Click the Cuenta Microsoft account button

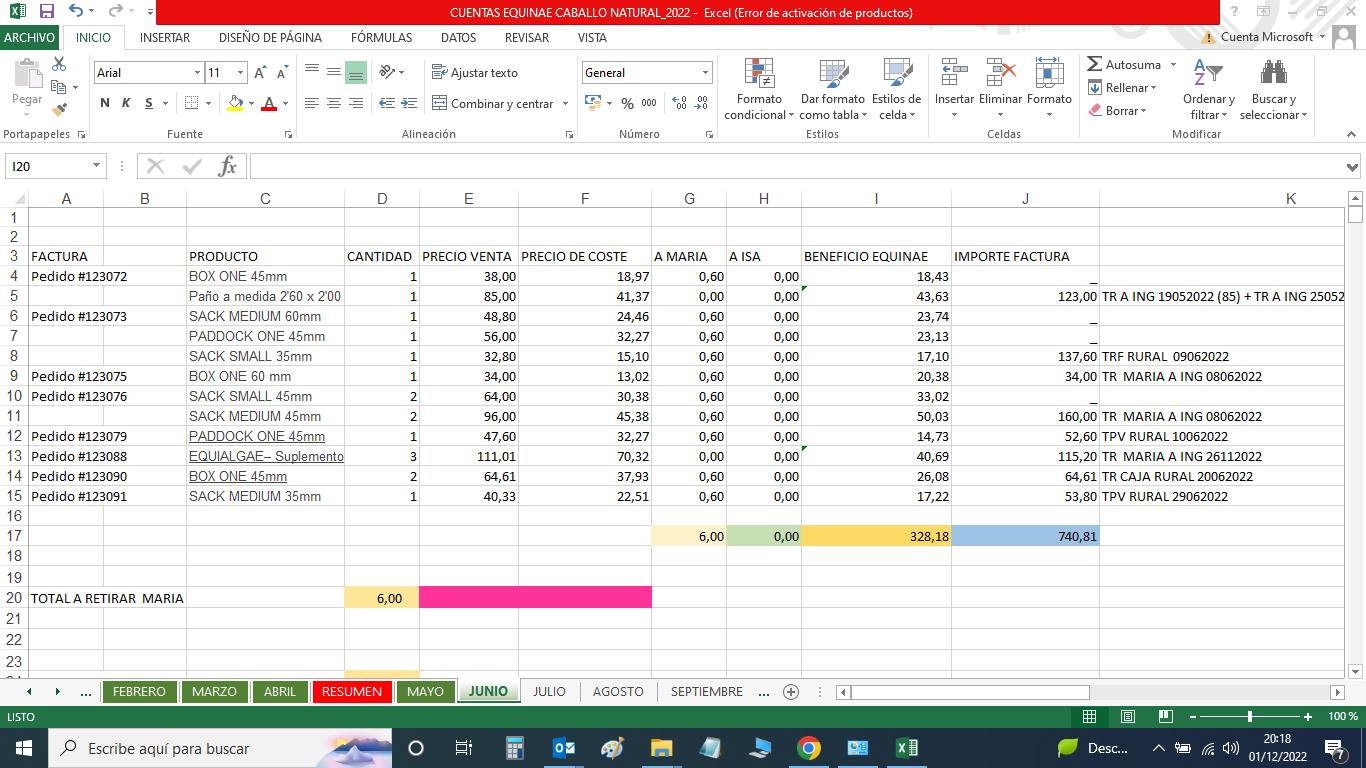point(1266,37)
